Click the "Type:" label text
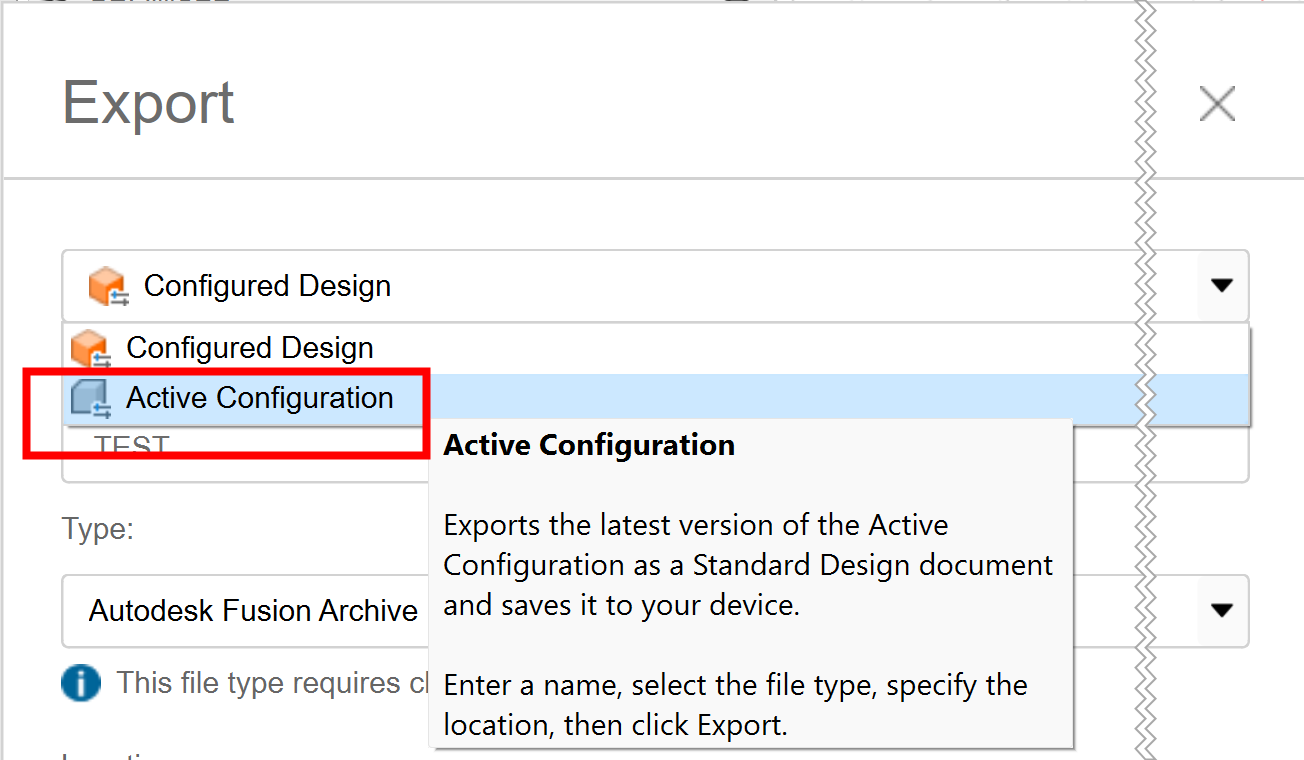This screenshot has height=760, width=1304. coord(98,528)
